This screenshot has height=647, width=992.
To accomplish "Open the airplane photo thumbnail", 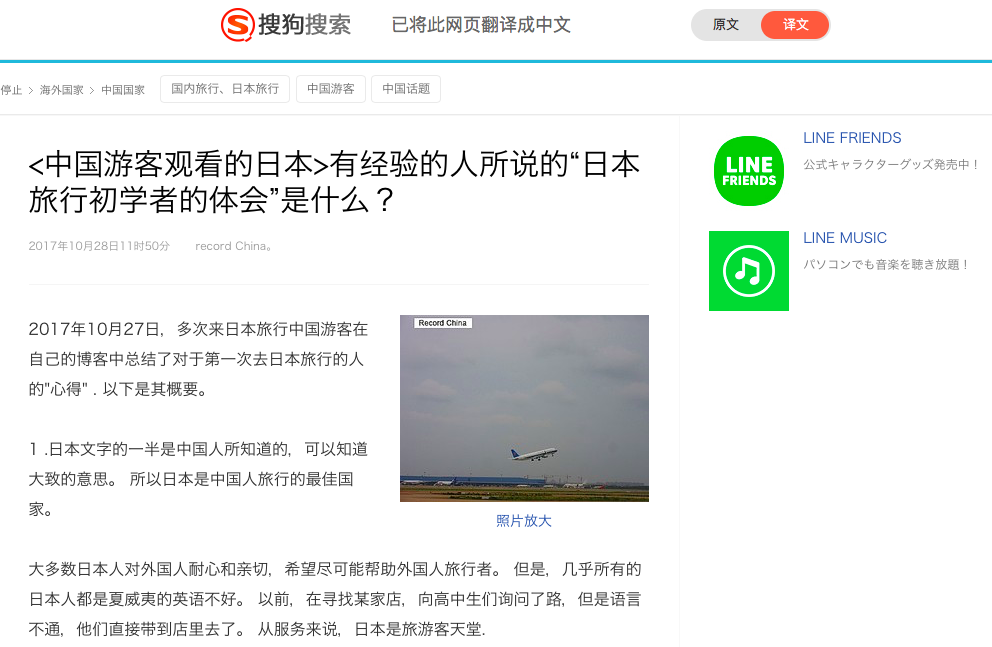I will (524, 409).
